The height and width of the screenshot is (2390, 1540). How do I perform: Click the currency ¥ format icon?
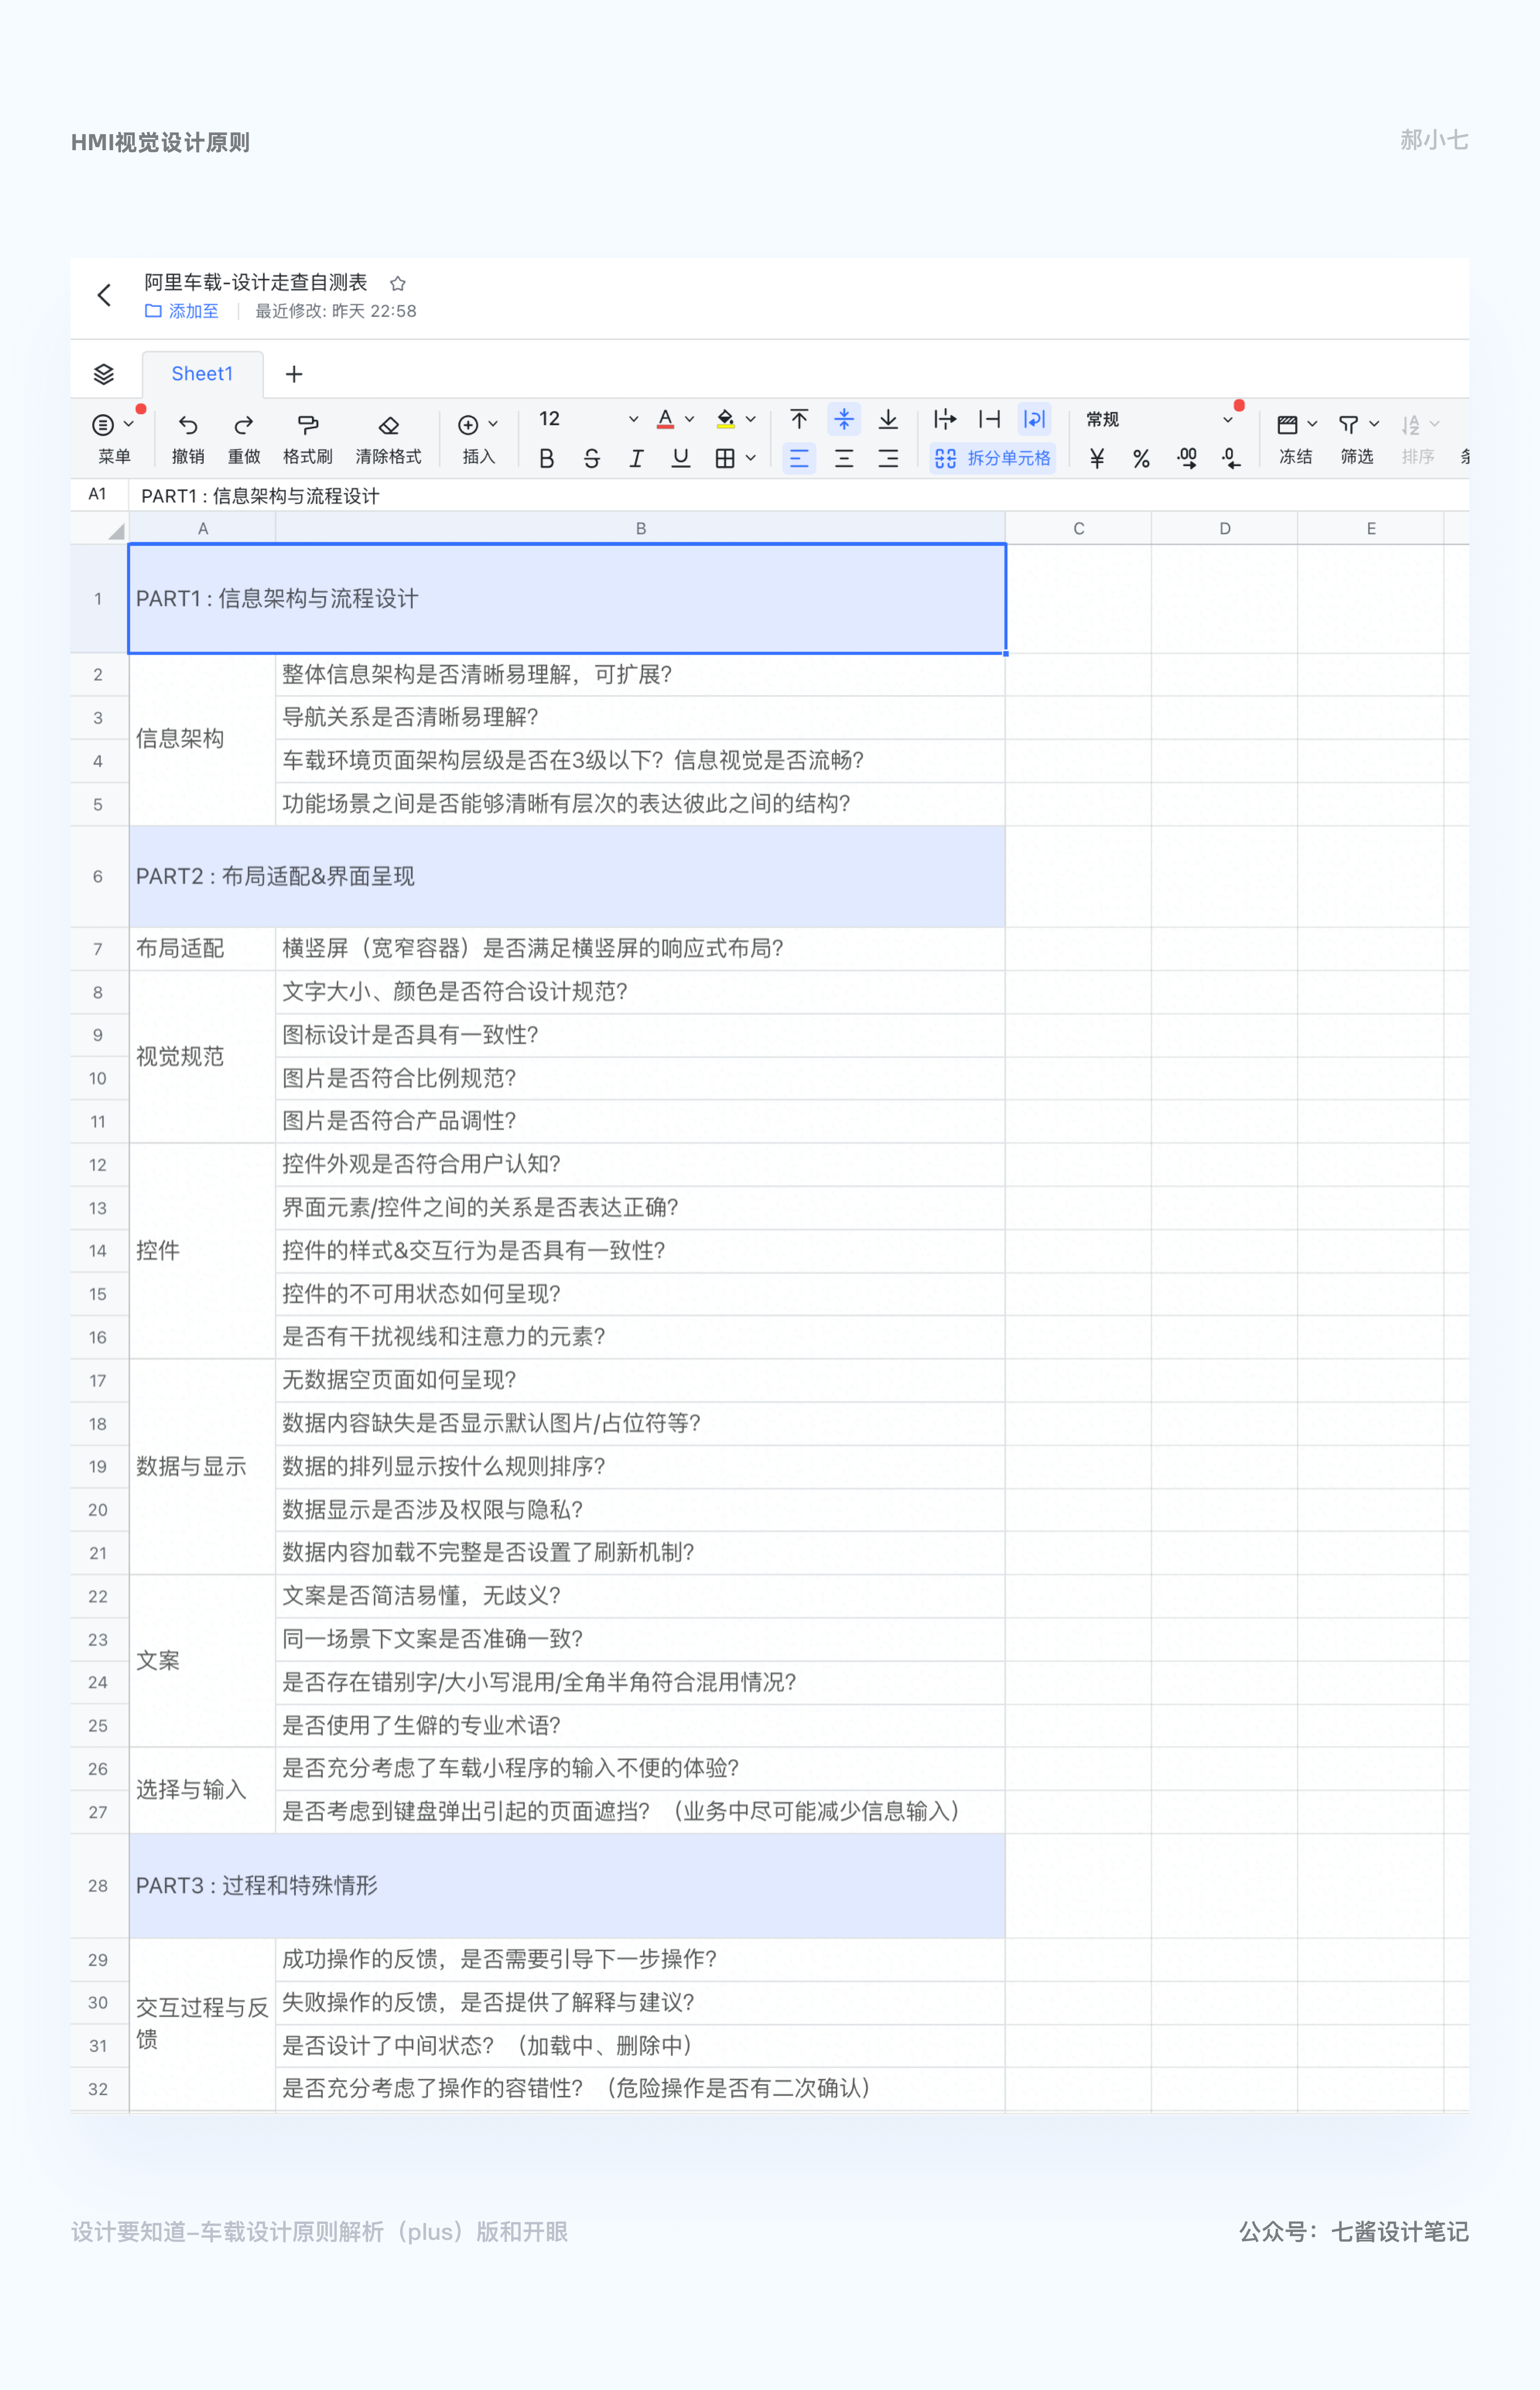(x=1097, y=459)
